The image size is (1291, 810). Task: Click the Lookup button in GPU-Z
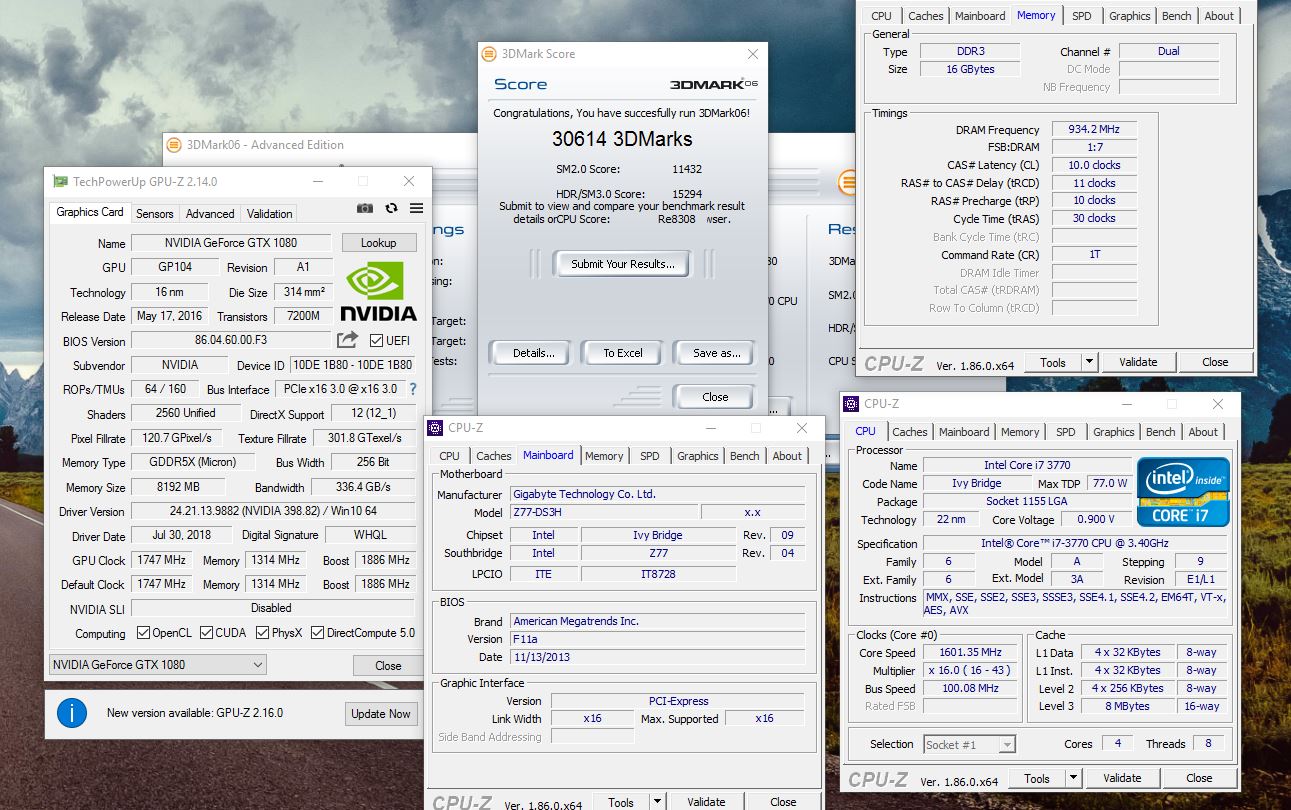[379, 243]
